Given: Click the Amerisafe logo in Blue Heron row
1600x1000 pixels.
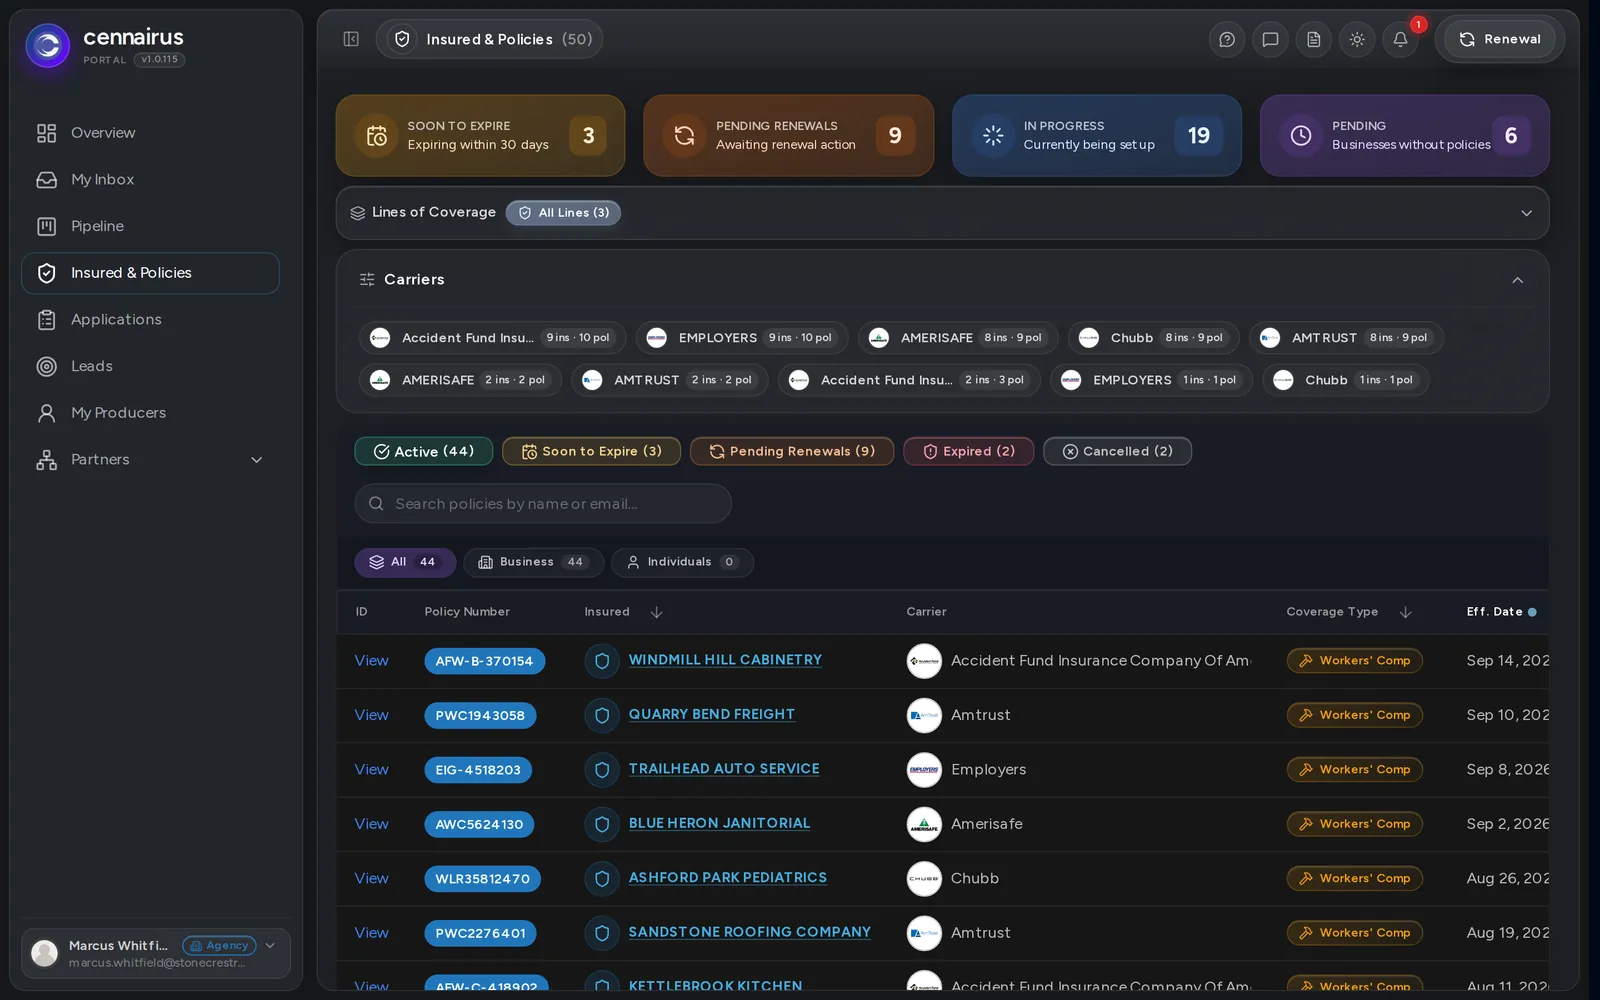Looking at the screenshot, I should click(x=924, y=824).
